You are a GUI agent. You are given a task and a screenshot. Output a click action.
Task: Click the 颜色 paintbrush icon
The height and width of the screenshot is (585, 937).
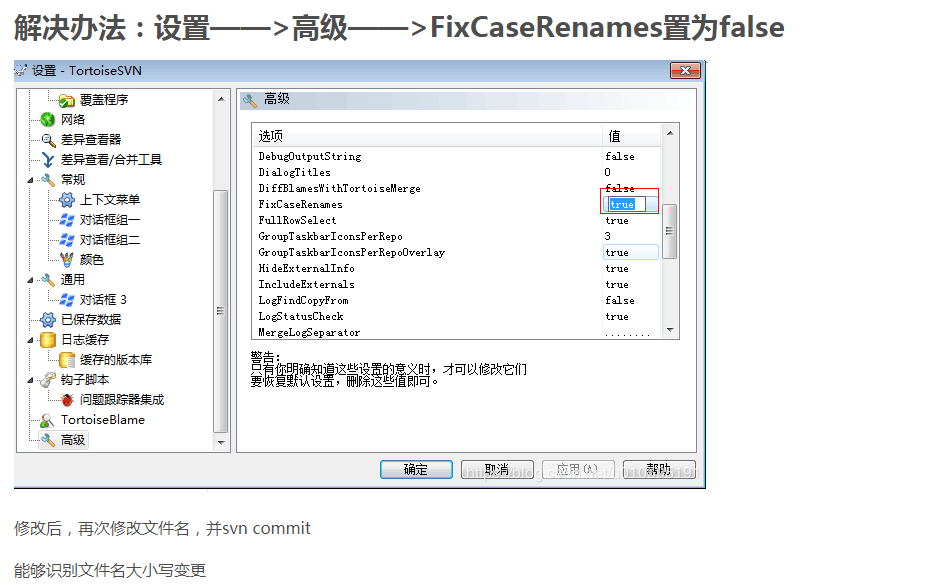point(67,260)
